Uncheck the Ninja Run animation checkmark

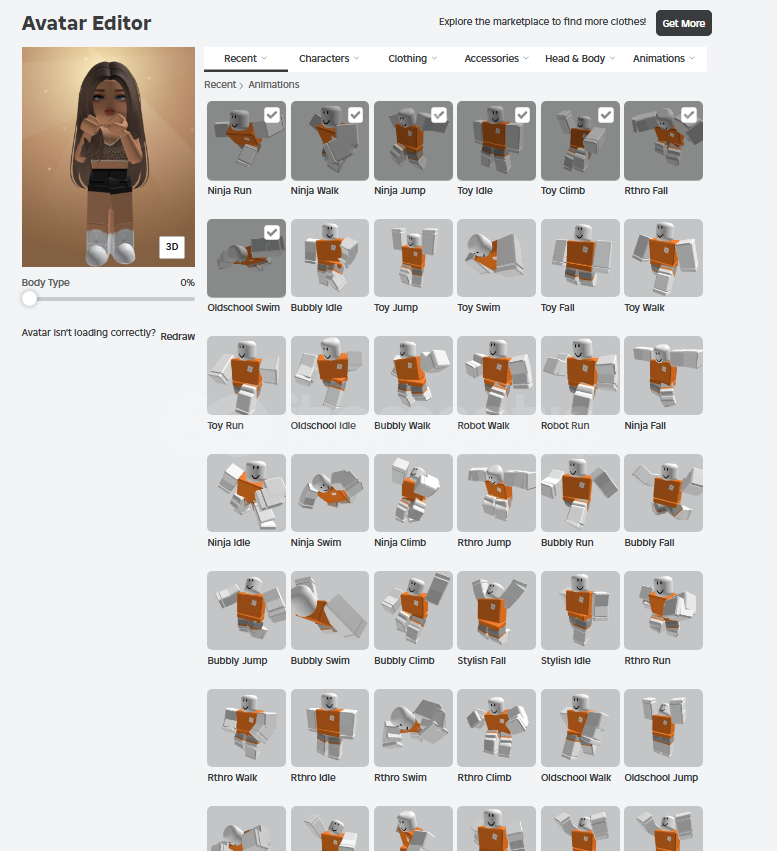pos(272,115)
